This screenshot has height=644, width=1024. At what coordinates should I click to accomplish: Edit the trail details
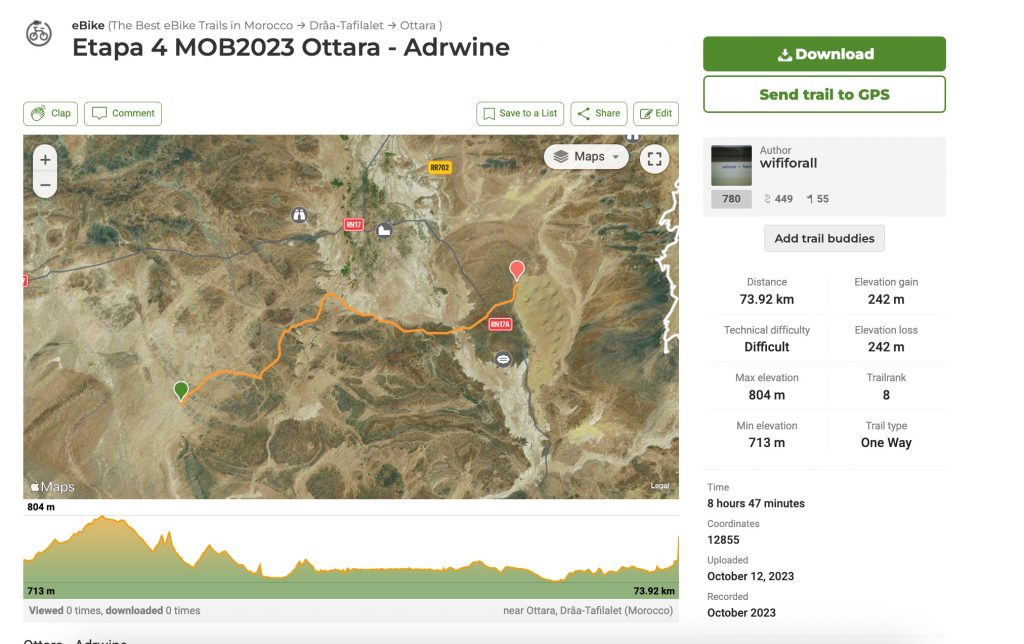click(x=656, y=114)
